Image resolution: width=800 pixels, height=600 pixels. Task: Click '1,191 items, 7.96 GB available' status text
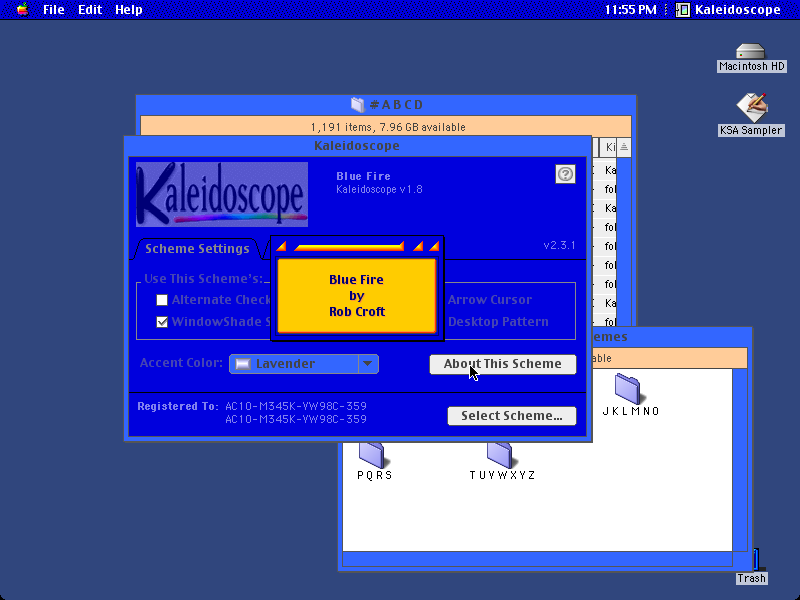[388, 127]
